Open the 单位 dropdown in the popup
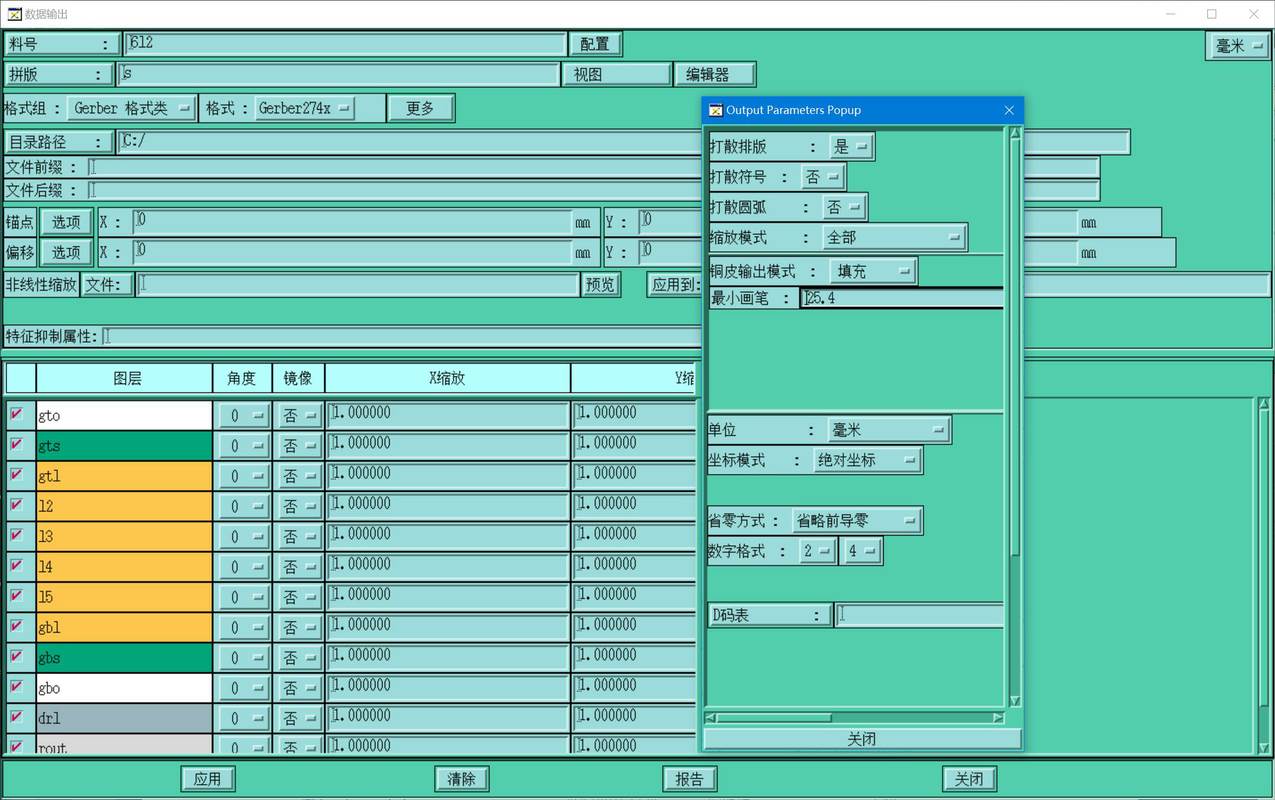Image resolution: width=1275 pixels, height=800 pixels. pos(888,430)
